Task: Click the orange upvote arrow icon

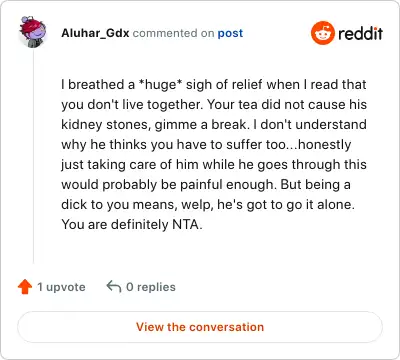Action: [x=25, y=287]
